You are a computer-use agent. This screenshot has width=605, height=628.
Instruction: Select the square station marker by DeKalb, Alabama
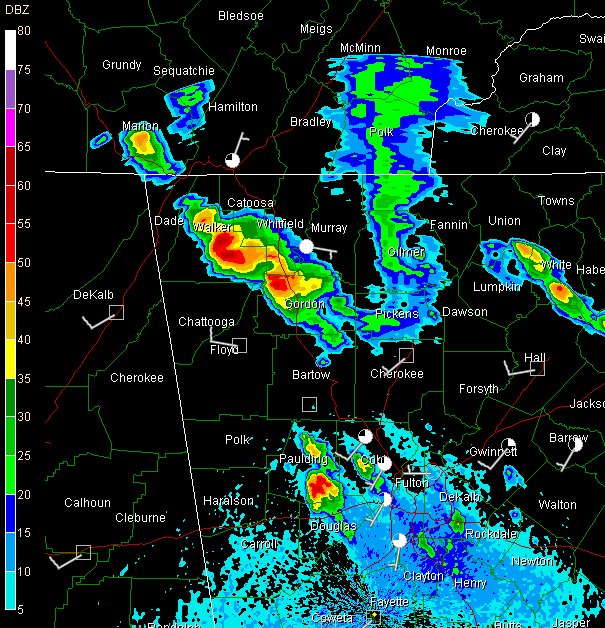coord(116,312)
